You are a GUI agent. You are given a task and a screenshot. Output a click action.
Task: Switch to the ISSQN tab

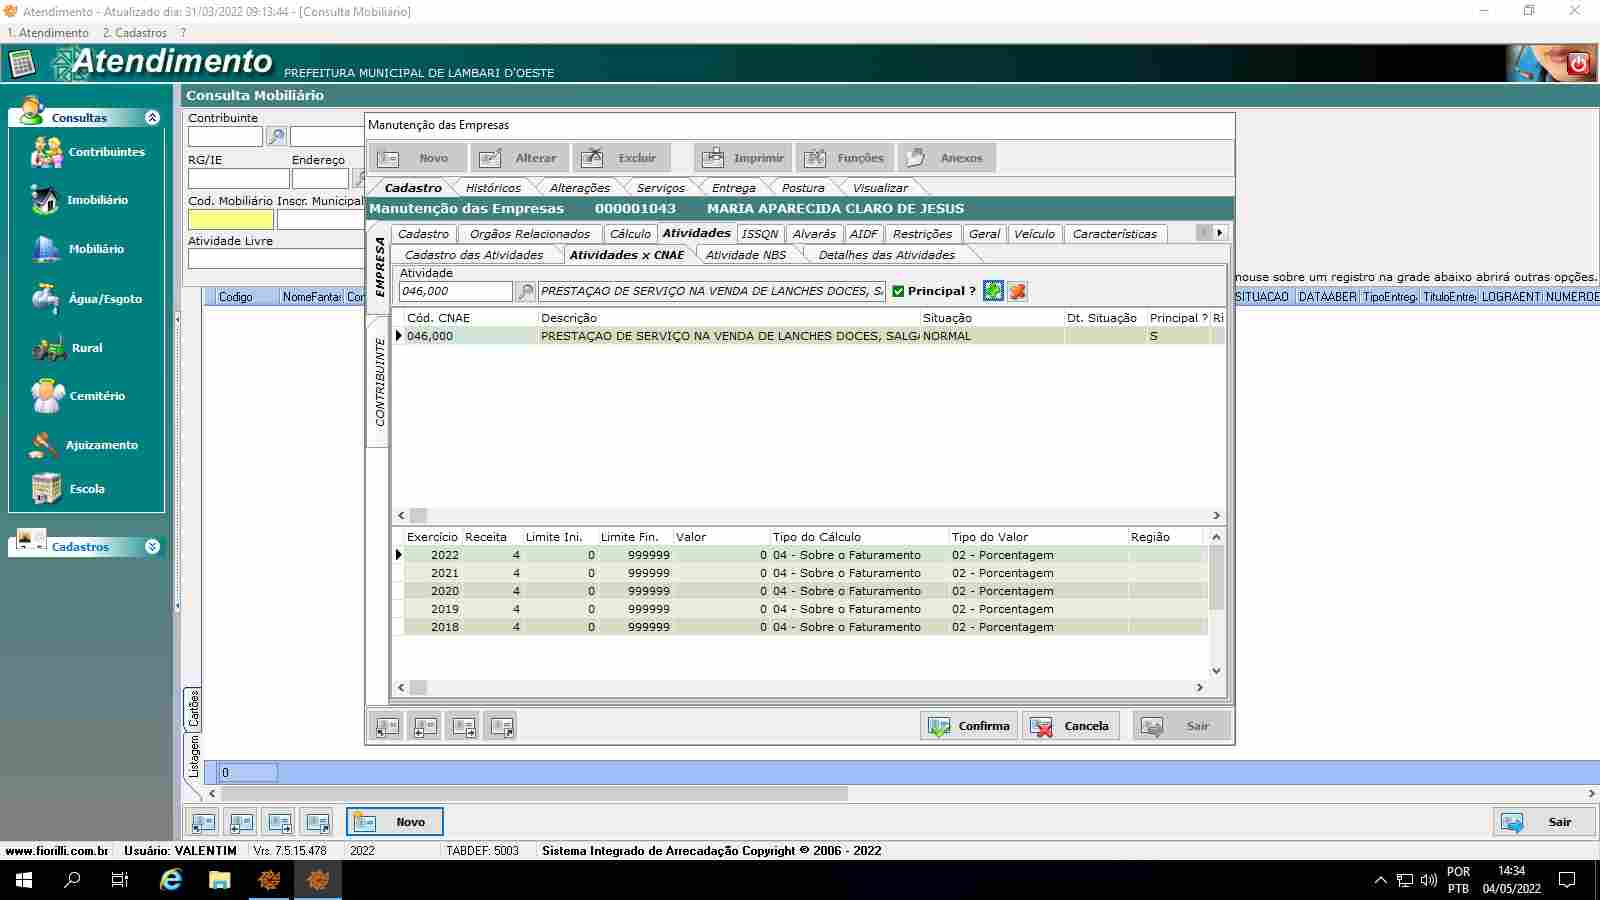click(x=759, y=234)
